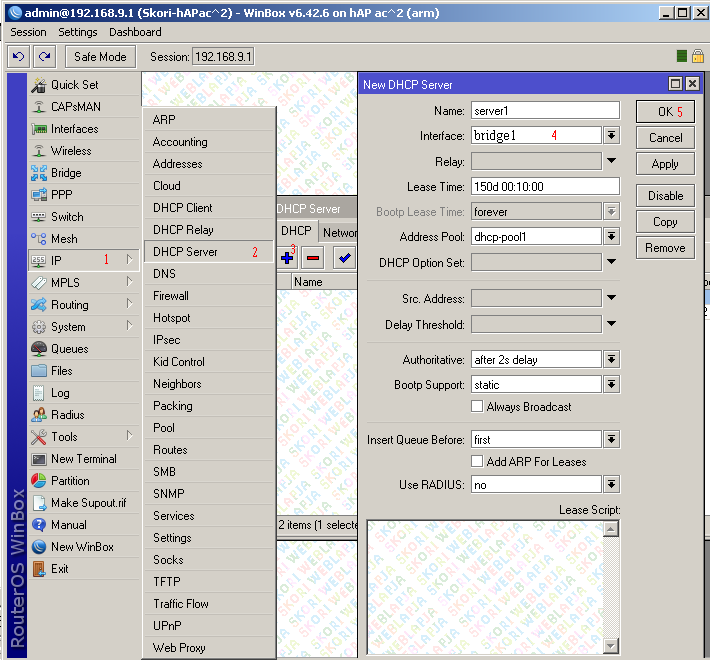This screenshot has width=710, height=660.
Task: Open Quick Set from the sidebar
Action: click(74, 85)
